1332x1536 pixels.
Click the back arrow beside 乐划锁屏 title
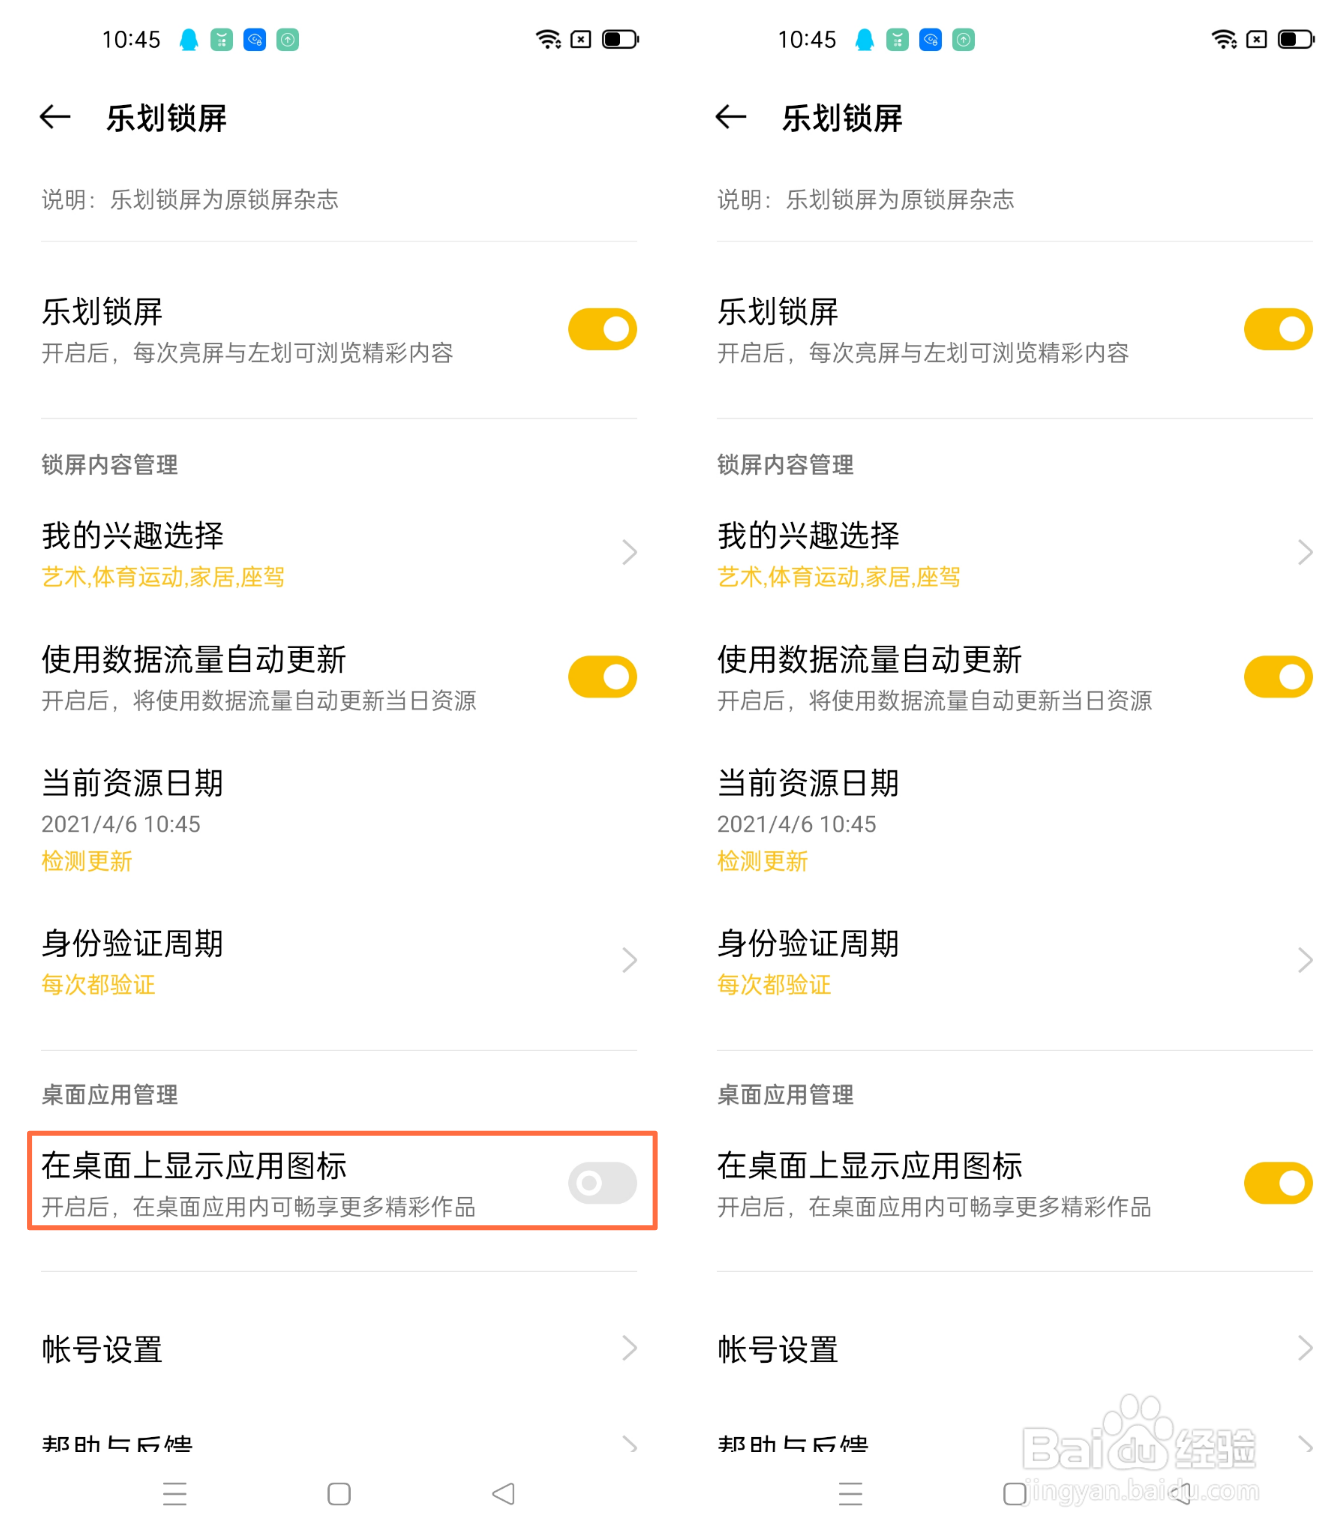coord(54,117)
